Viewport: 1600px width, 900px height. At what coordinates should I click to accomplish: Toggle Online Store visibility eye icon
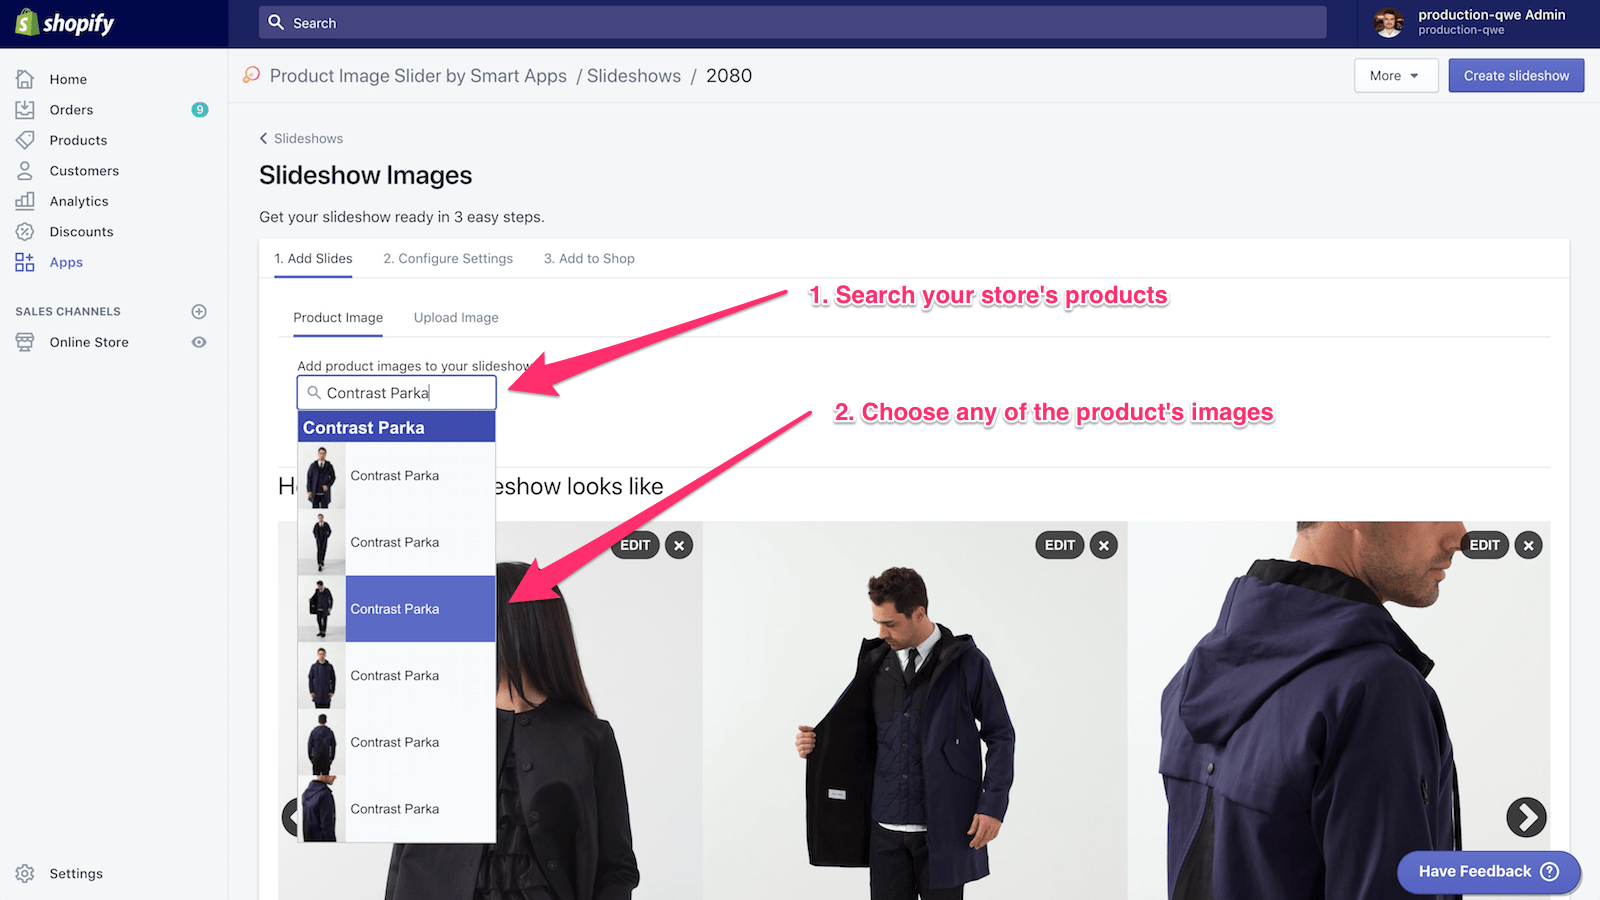pos(198,342)
